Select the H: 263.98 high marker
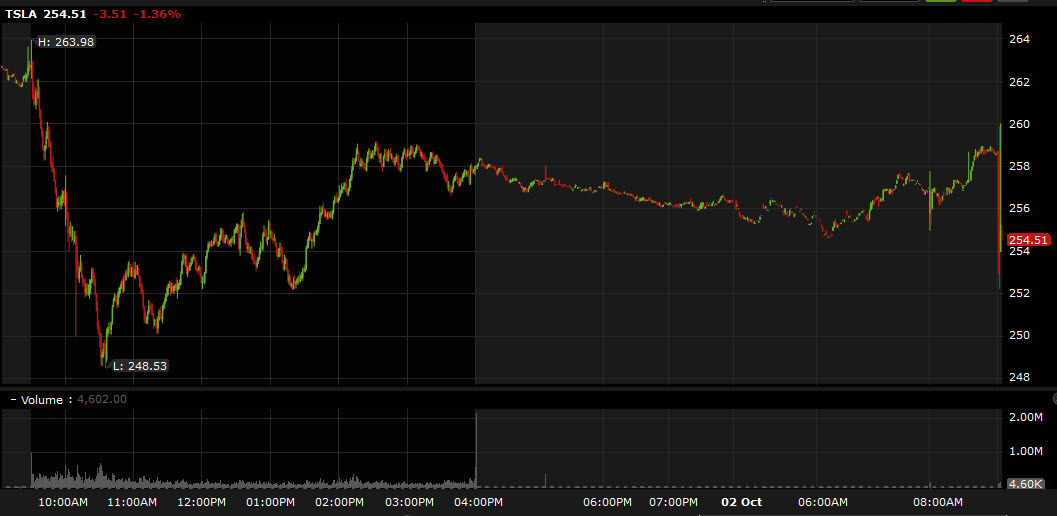The width and height of the screenshot is (1057, 516). 65,42
